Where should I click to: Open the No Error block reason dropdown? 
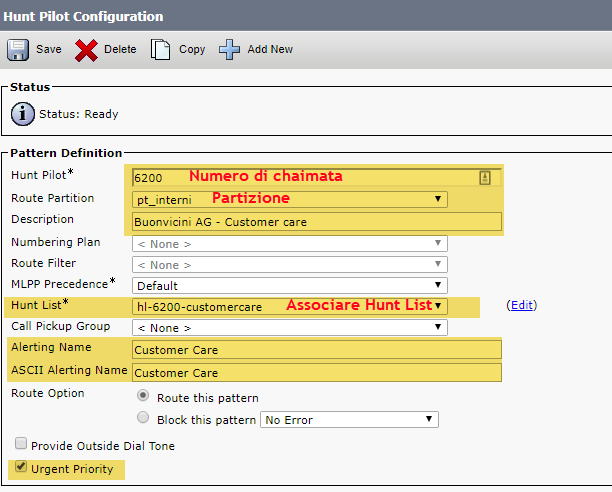(x=349, y=419)
